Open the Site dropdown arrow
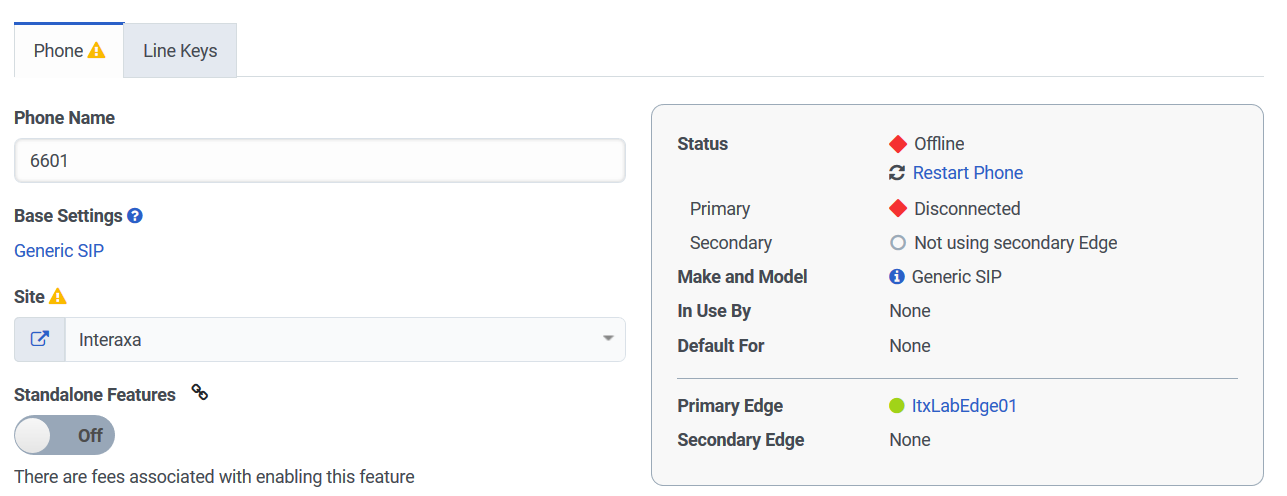The image size is (1287, 496). [x=607, y=339]
